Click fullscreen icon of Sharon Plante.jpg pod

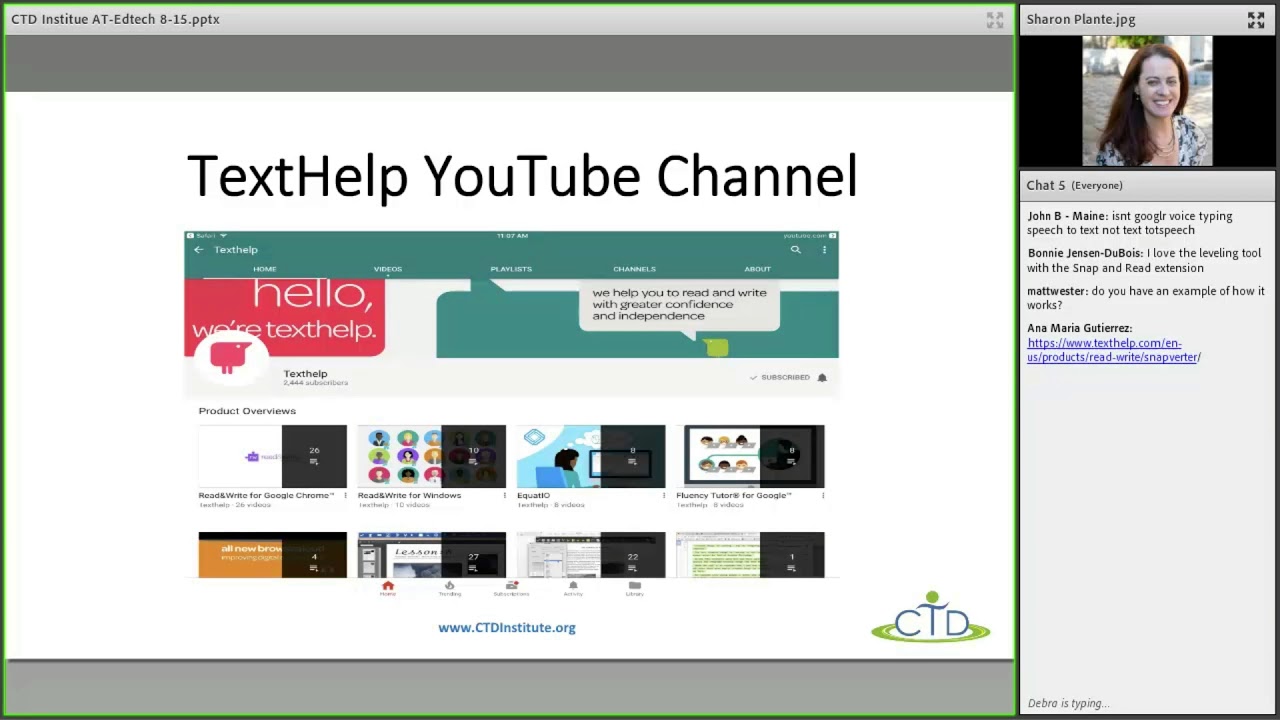pyautogui.click(x=1256, y=19)
